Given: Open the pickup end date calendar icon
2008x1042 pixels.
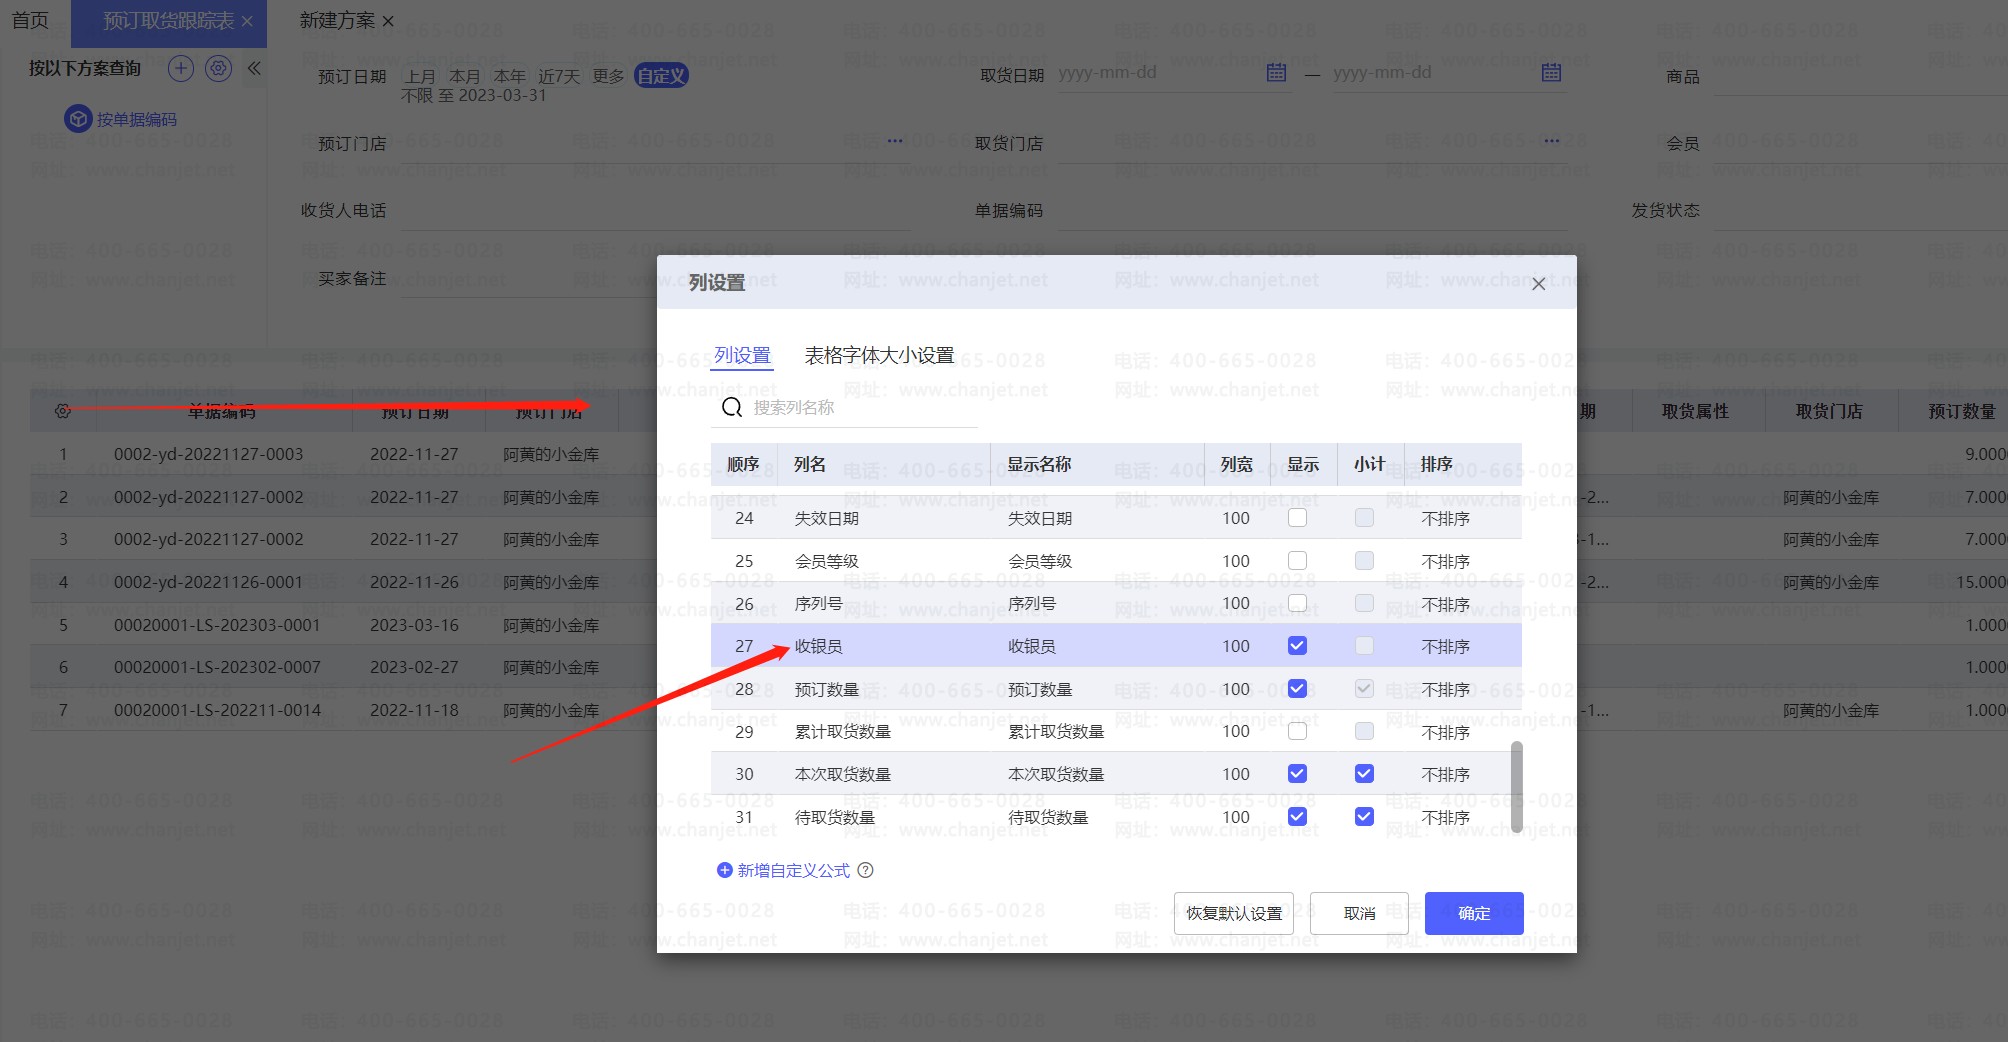Looking at the screenshot, I should point(1551,72).
